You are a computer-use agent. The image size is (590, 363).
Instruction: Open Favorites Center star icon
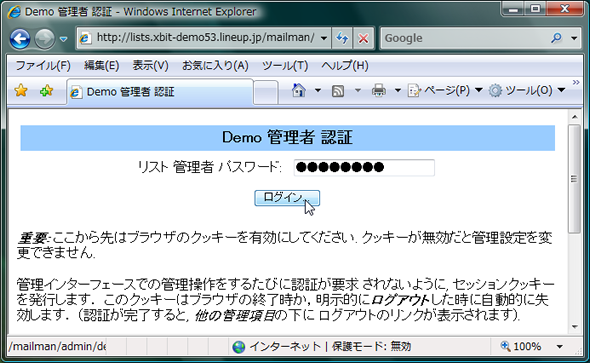click(21, 91)
